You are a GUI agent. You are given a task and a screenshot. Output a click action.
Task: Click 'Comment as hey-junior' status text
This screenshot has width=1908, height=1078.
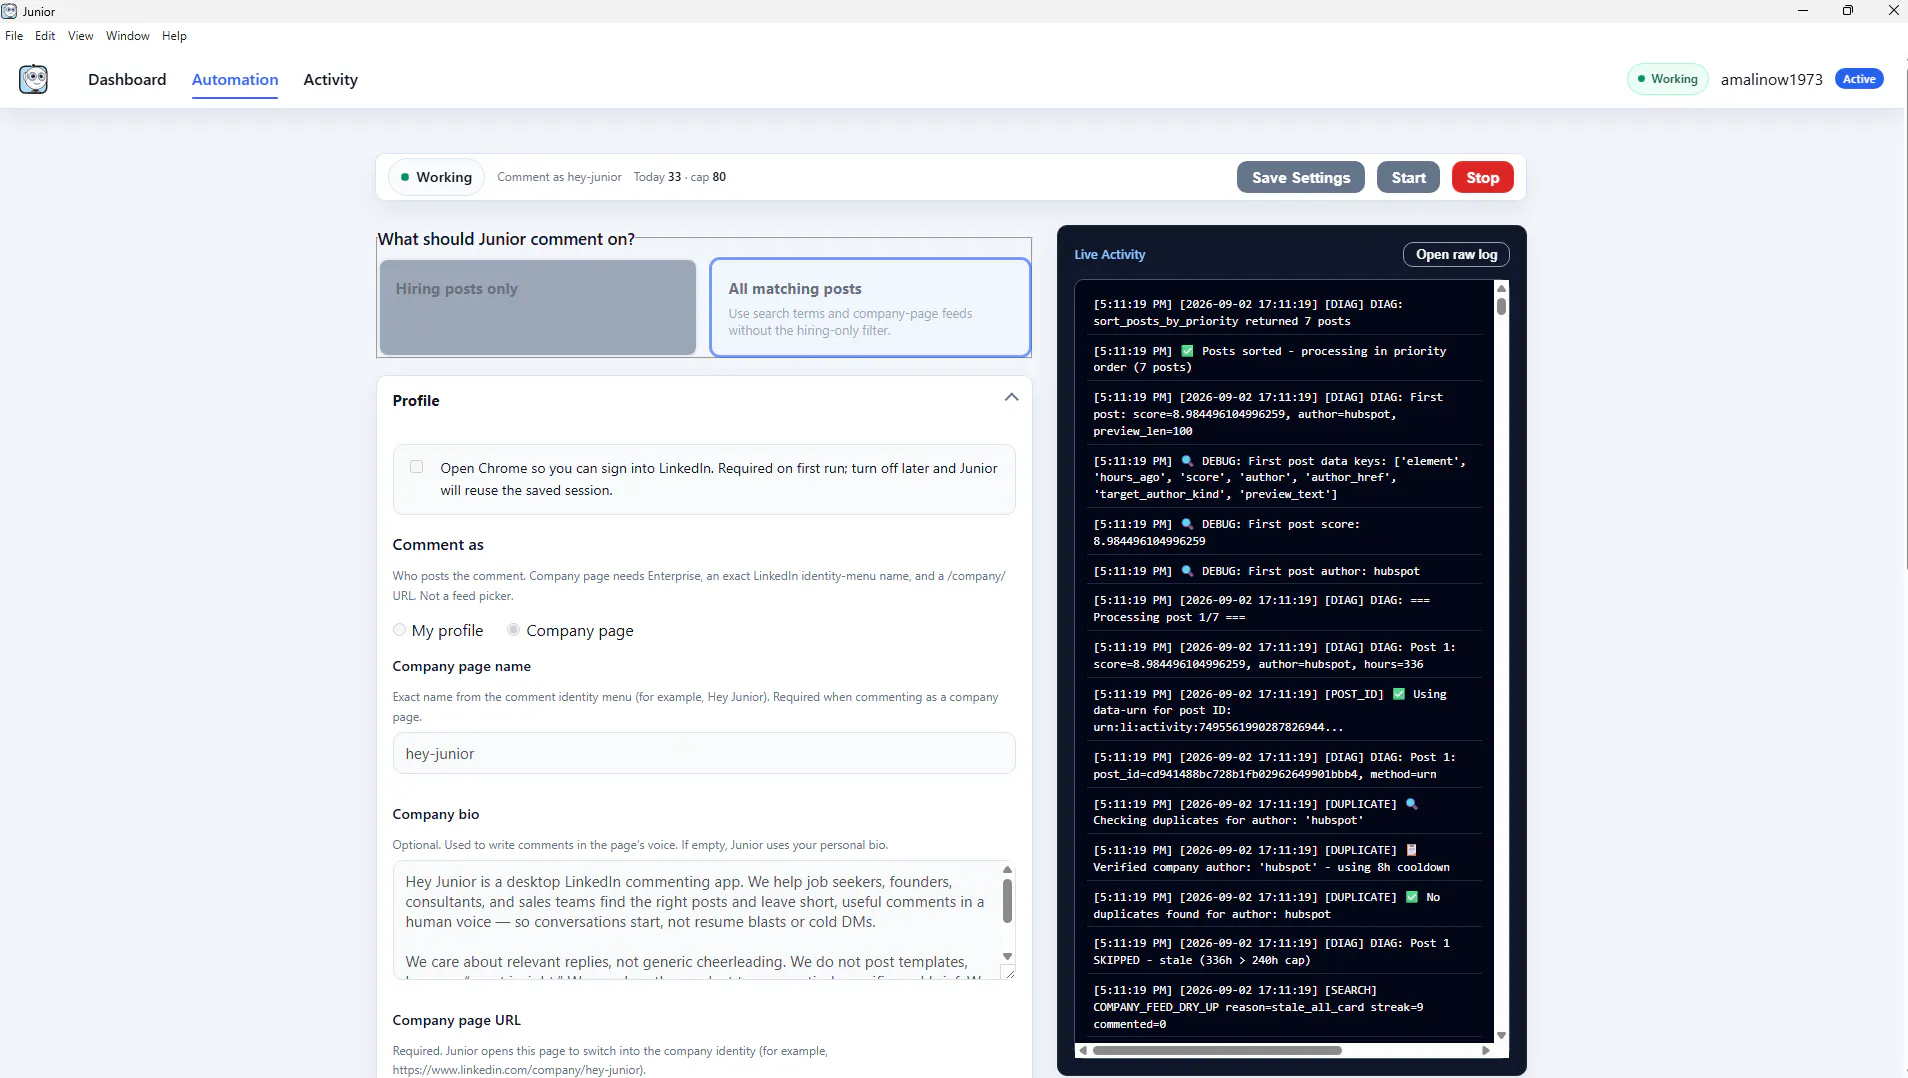coord(559,177)
